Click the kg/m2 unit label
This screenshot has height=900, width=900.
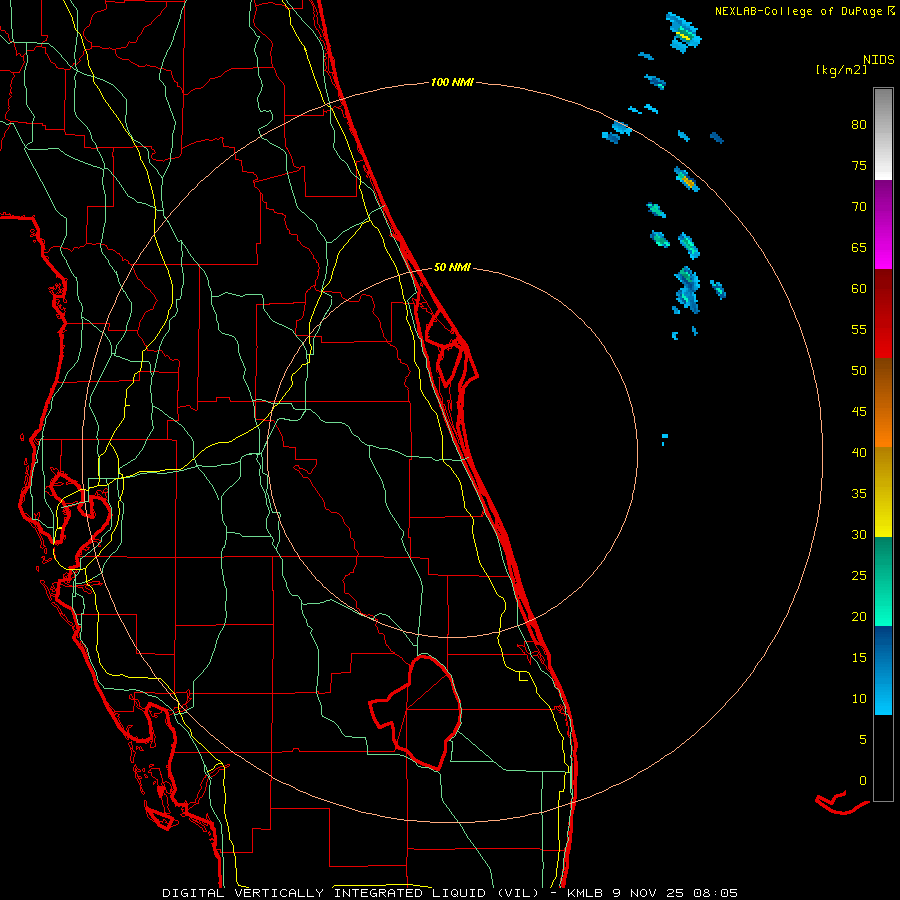(841, 70)
